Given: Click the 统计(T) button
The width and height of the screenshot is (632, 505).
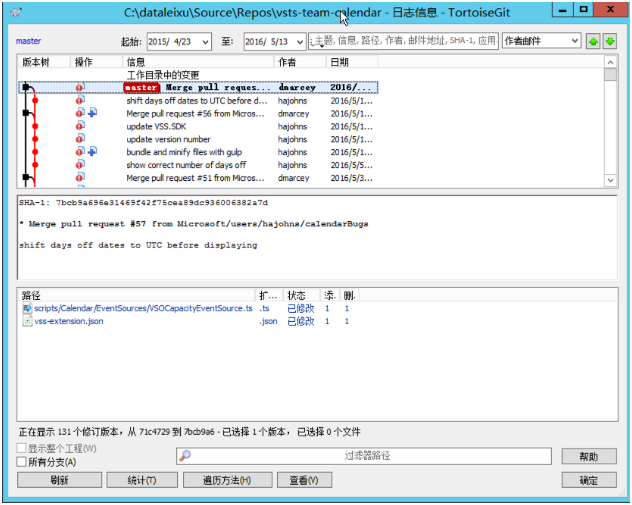Looking at the screenshot, I should coord(142,480).
